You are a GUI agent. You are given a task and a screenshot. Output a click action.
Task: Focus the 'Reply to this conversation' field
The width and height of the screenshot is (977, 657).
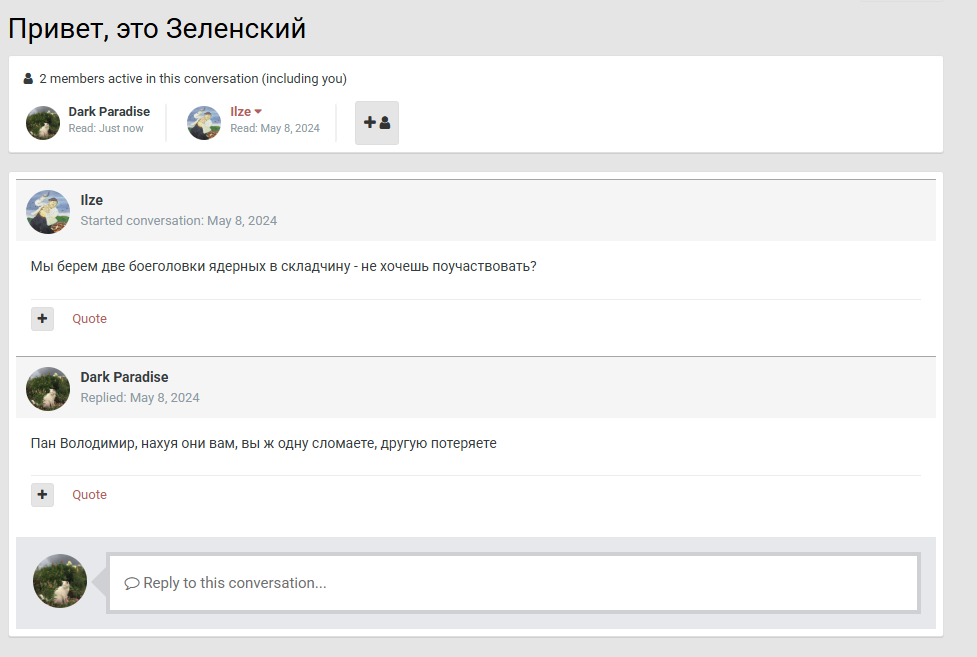[x=513, y=583]
